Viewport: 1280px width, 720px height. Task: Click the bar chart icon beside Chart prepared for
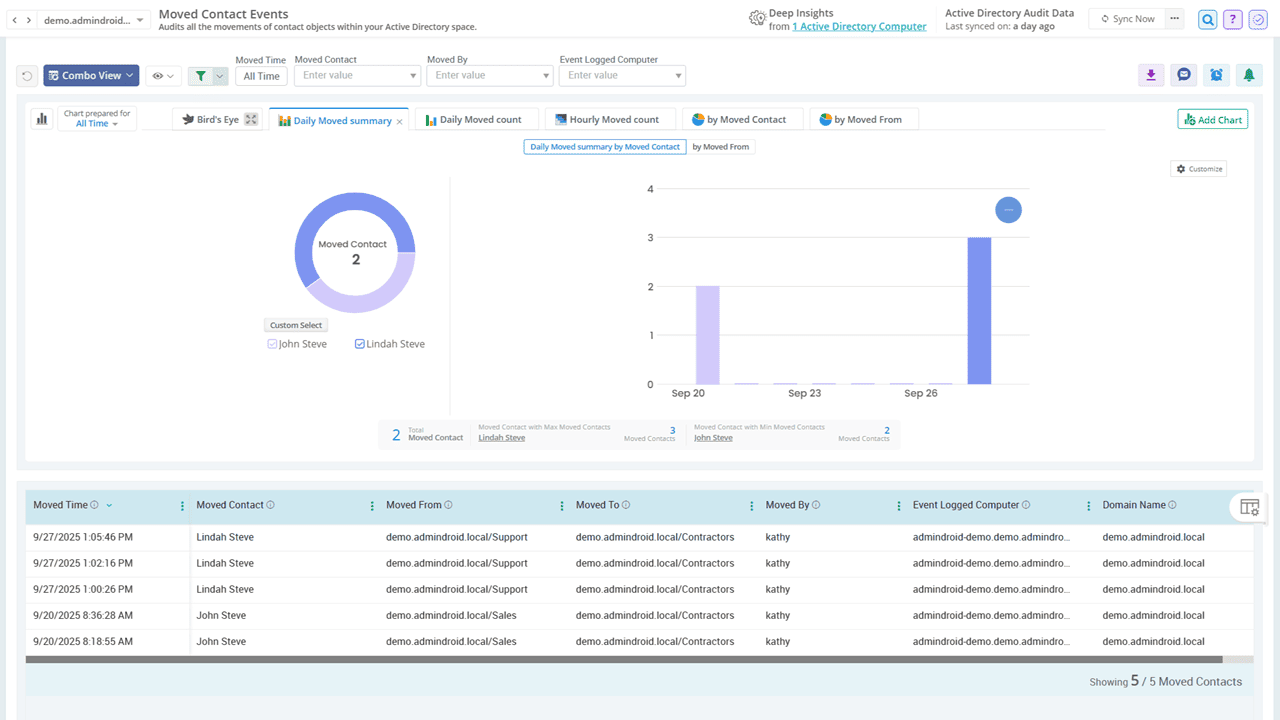click(x=42, y=119)
